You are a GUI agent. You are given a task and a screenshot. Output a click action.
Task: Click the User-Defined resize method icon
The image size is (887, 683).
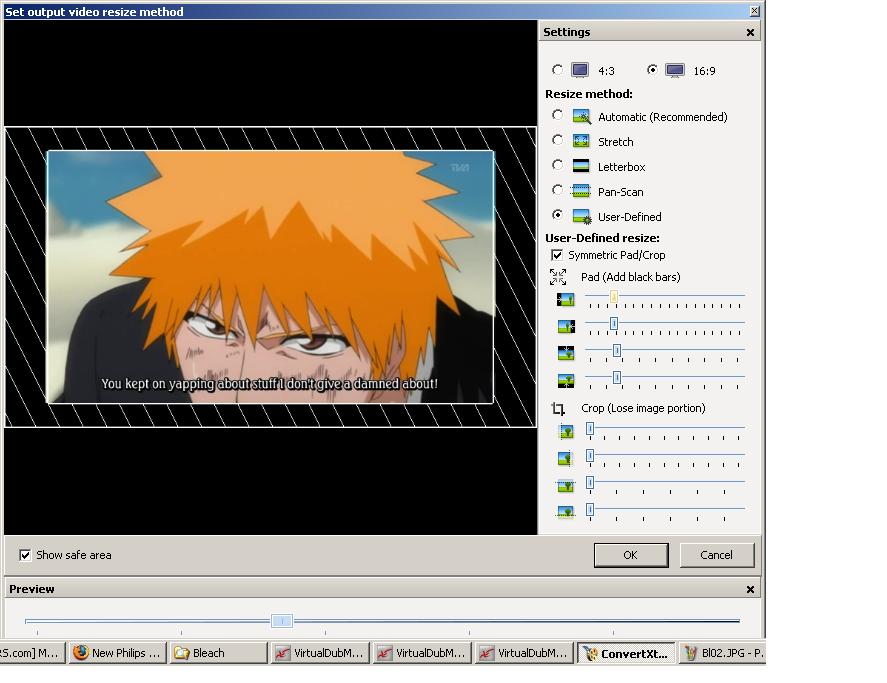tap(582, 216)
